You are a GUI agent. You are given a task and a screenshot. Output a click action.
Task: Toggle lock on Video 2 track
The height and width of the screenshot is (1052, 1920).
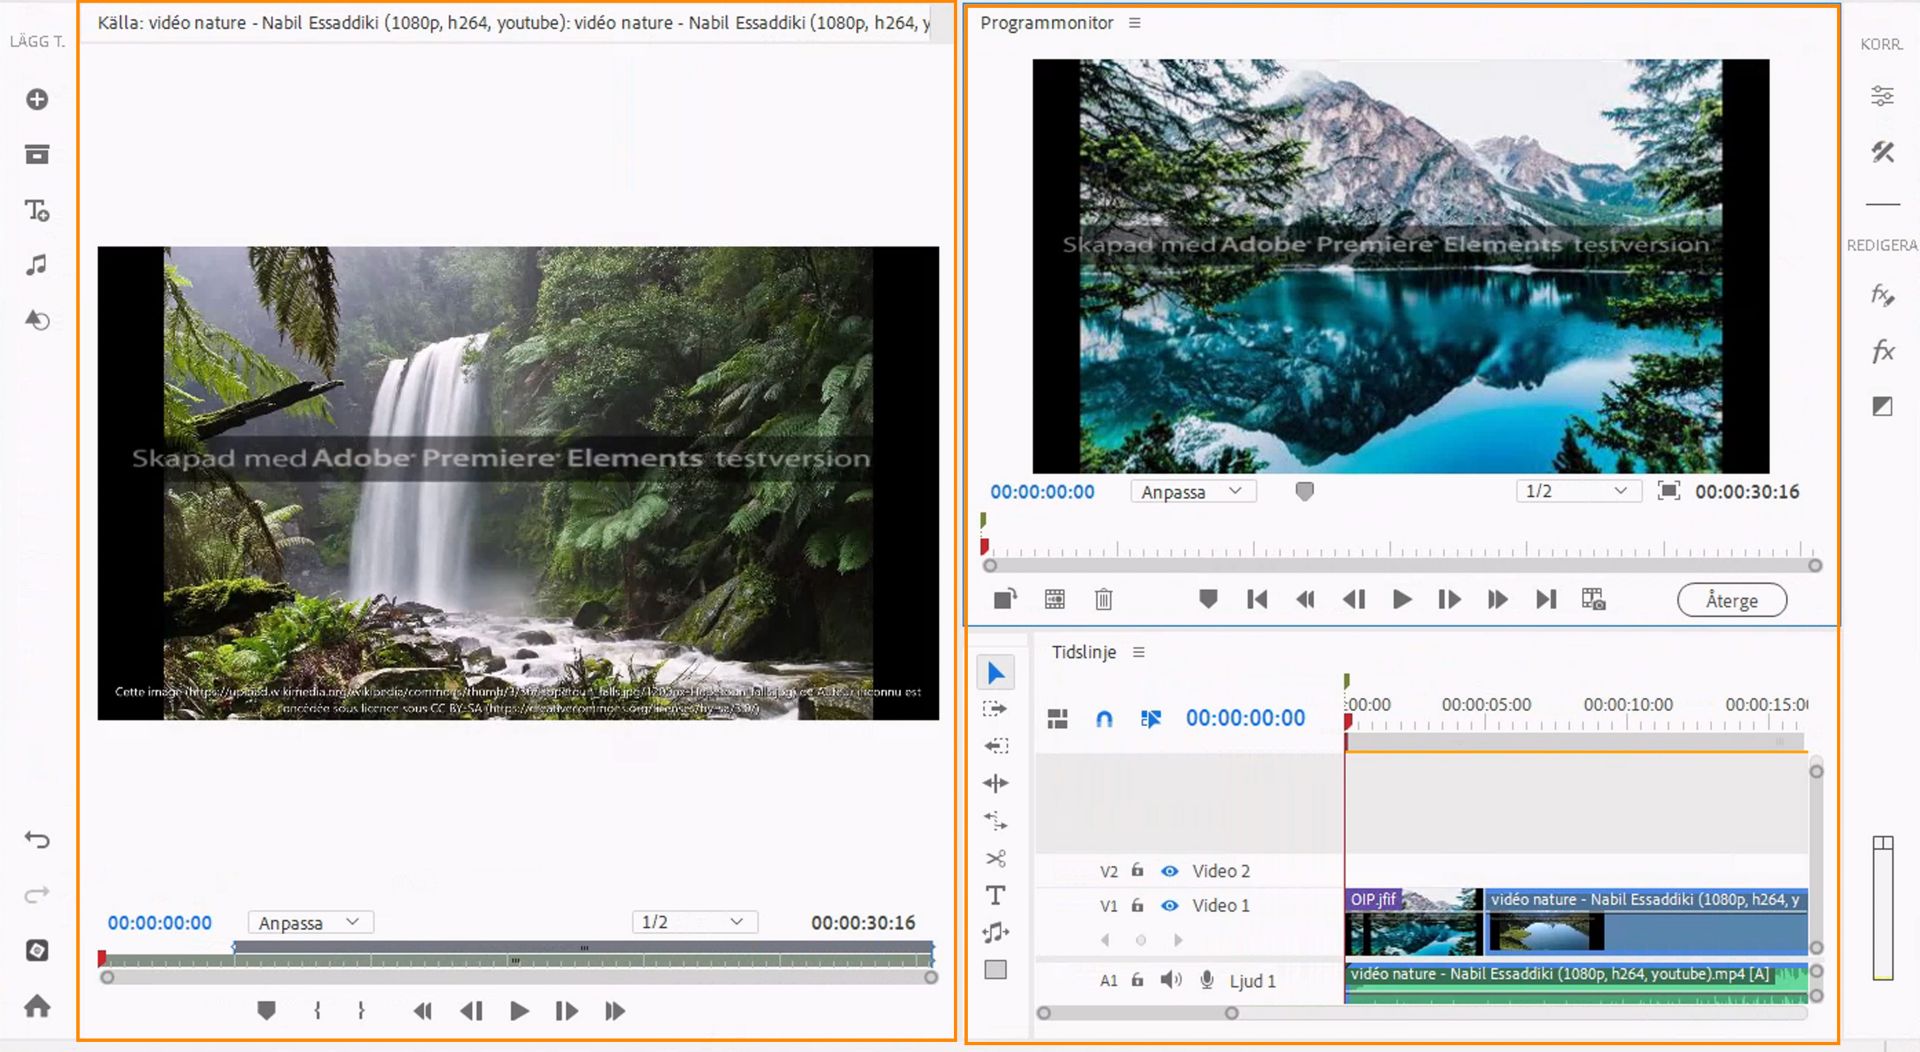[1137, 870]
